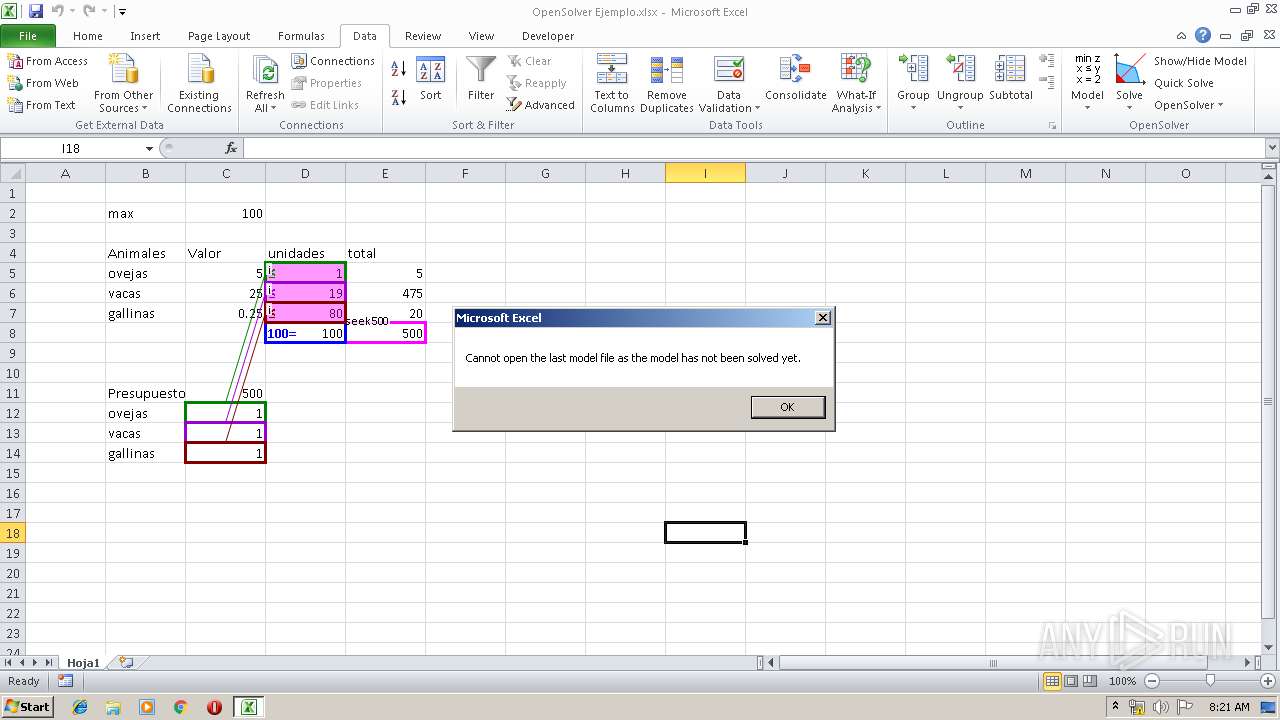Open the Name Box dropdown arrow
This screenshot has width=1280, height=720.
click(149, 148)
